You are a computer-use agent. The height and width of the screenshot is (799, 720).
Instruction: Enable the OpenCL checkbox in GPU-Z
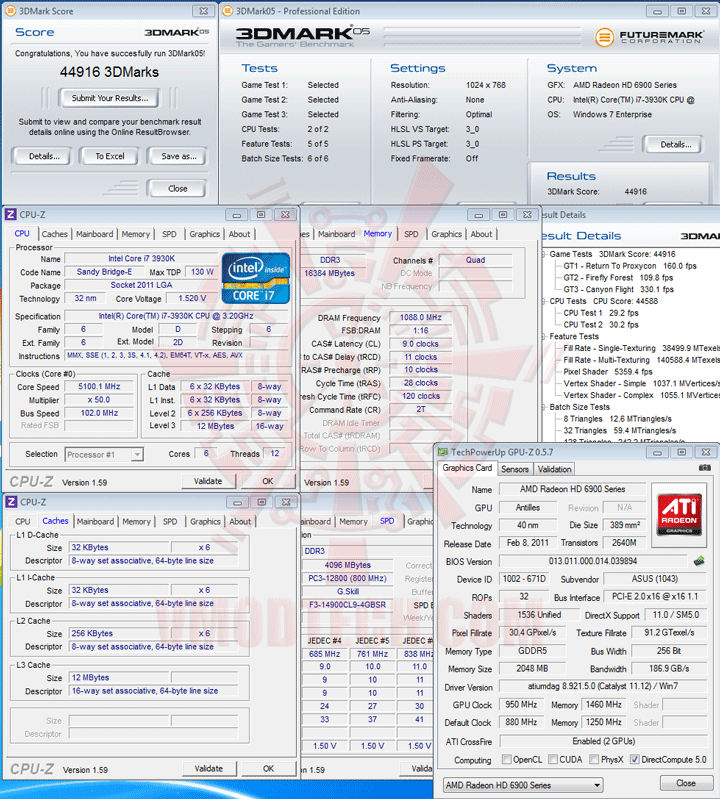506,759
